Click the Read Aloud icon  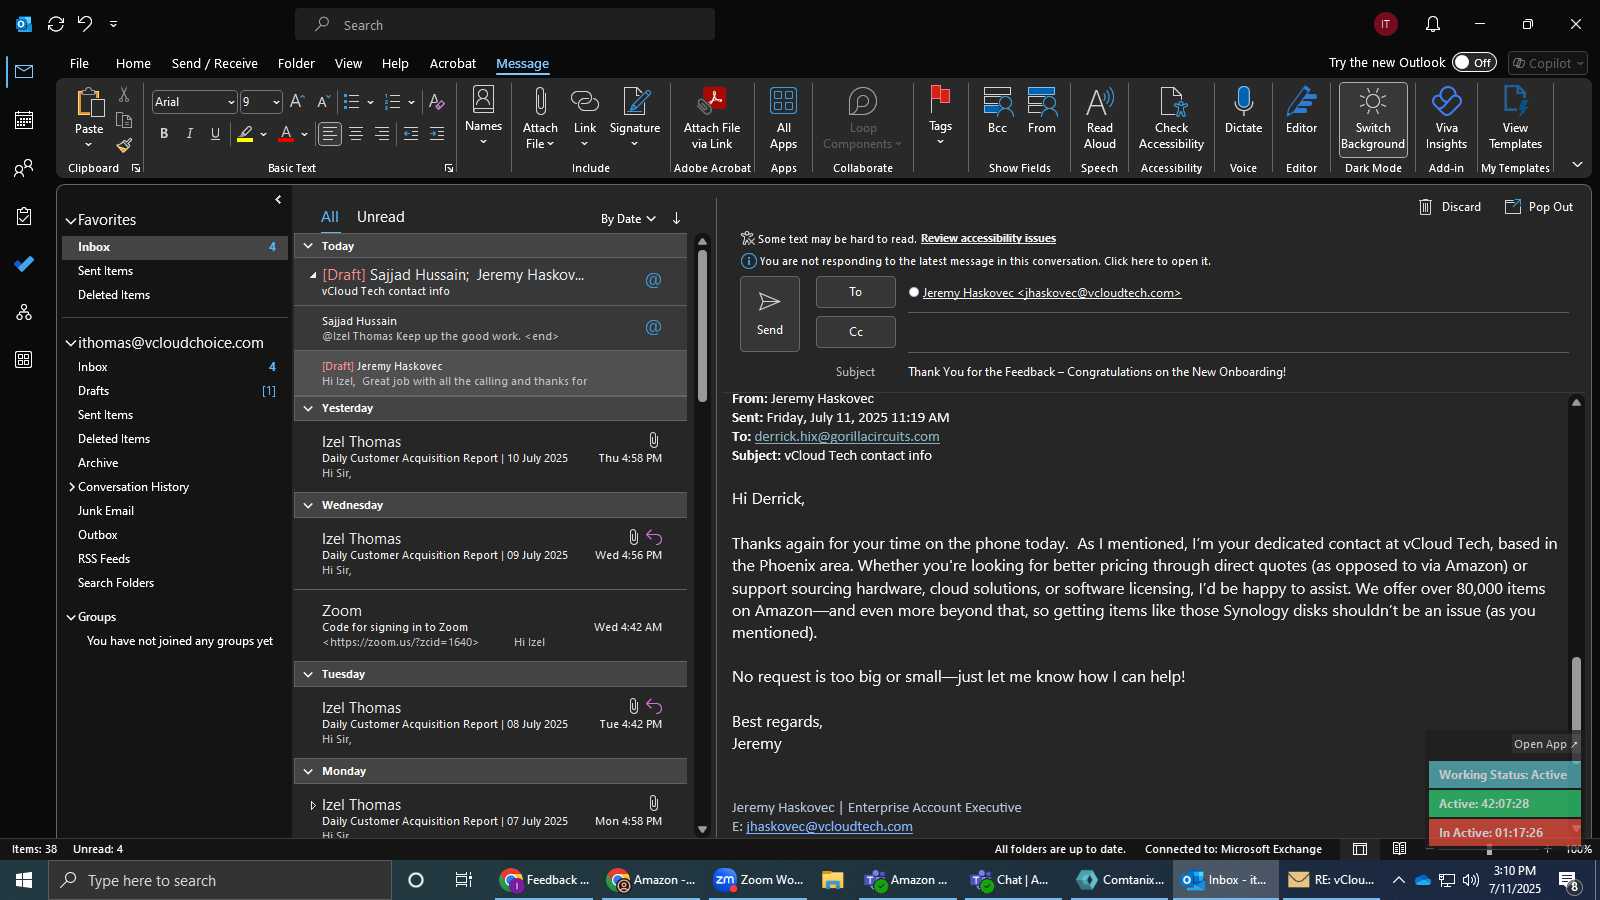[x=1099, y=101]
